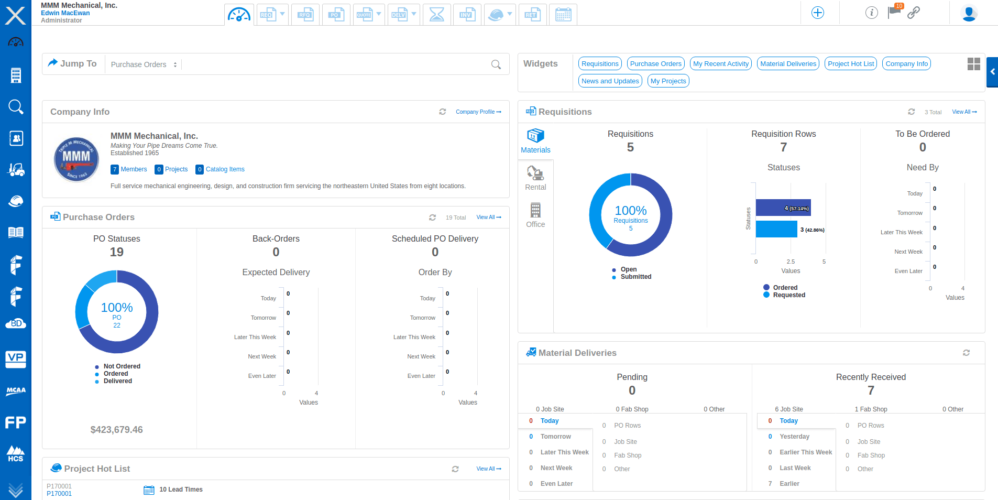Click the blue plus add icon

(x=817, y=13)
